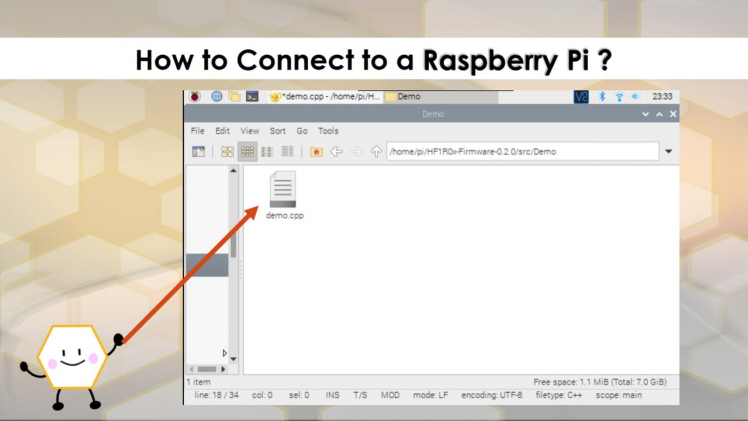Click side pane horizontal scroll right arrow
The height and width of the screenshot is (421, 748).
223,369
